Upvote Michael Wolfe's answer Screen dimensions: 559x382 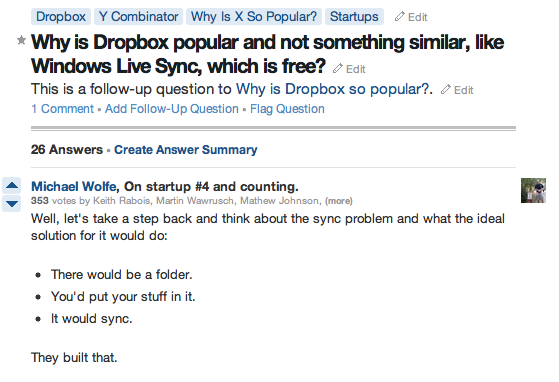pyautogui.click(x=12, y=185)
